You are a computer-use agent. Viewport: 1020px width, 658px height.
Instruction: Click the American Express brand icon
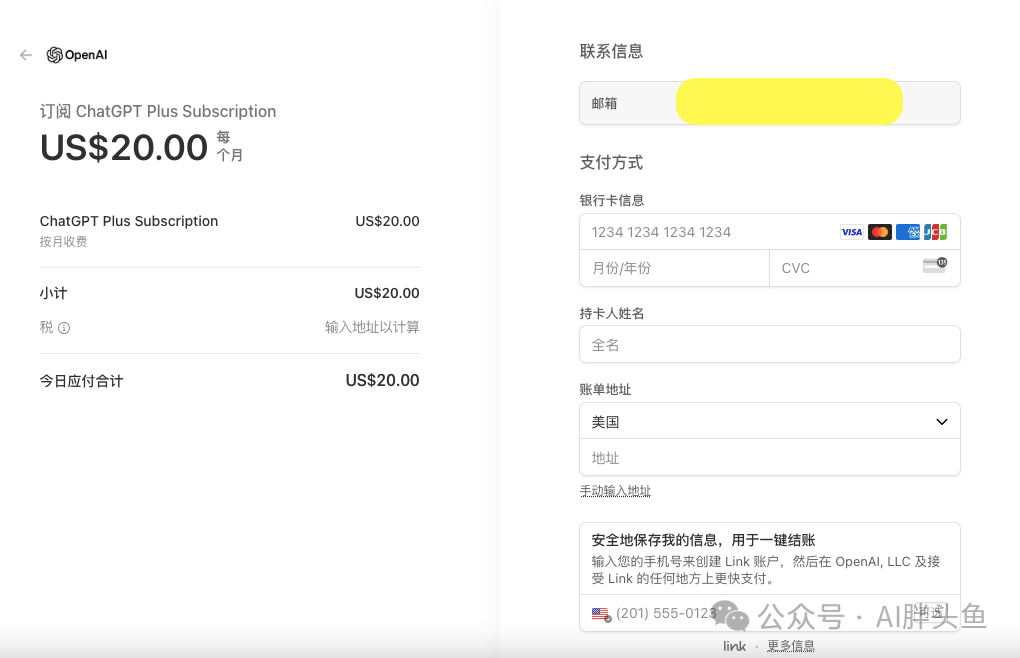click(x=907, y=232)
